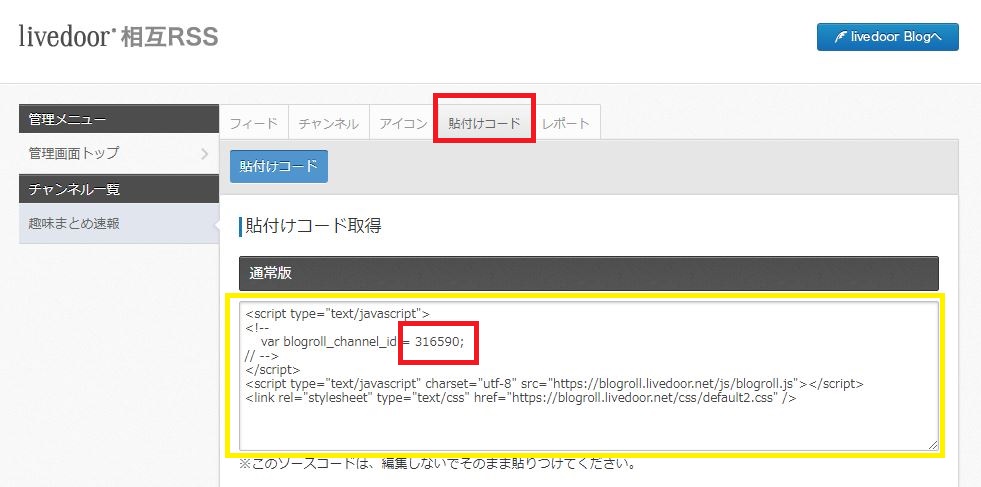981x487 pixels.
Task: Select the 貼付けコード tab
Action: click(484, 123)
